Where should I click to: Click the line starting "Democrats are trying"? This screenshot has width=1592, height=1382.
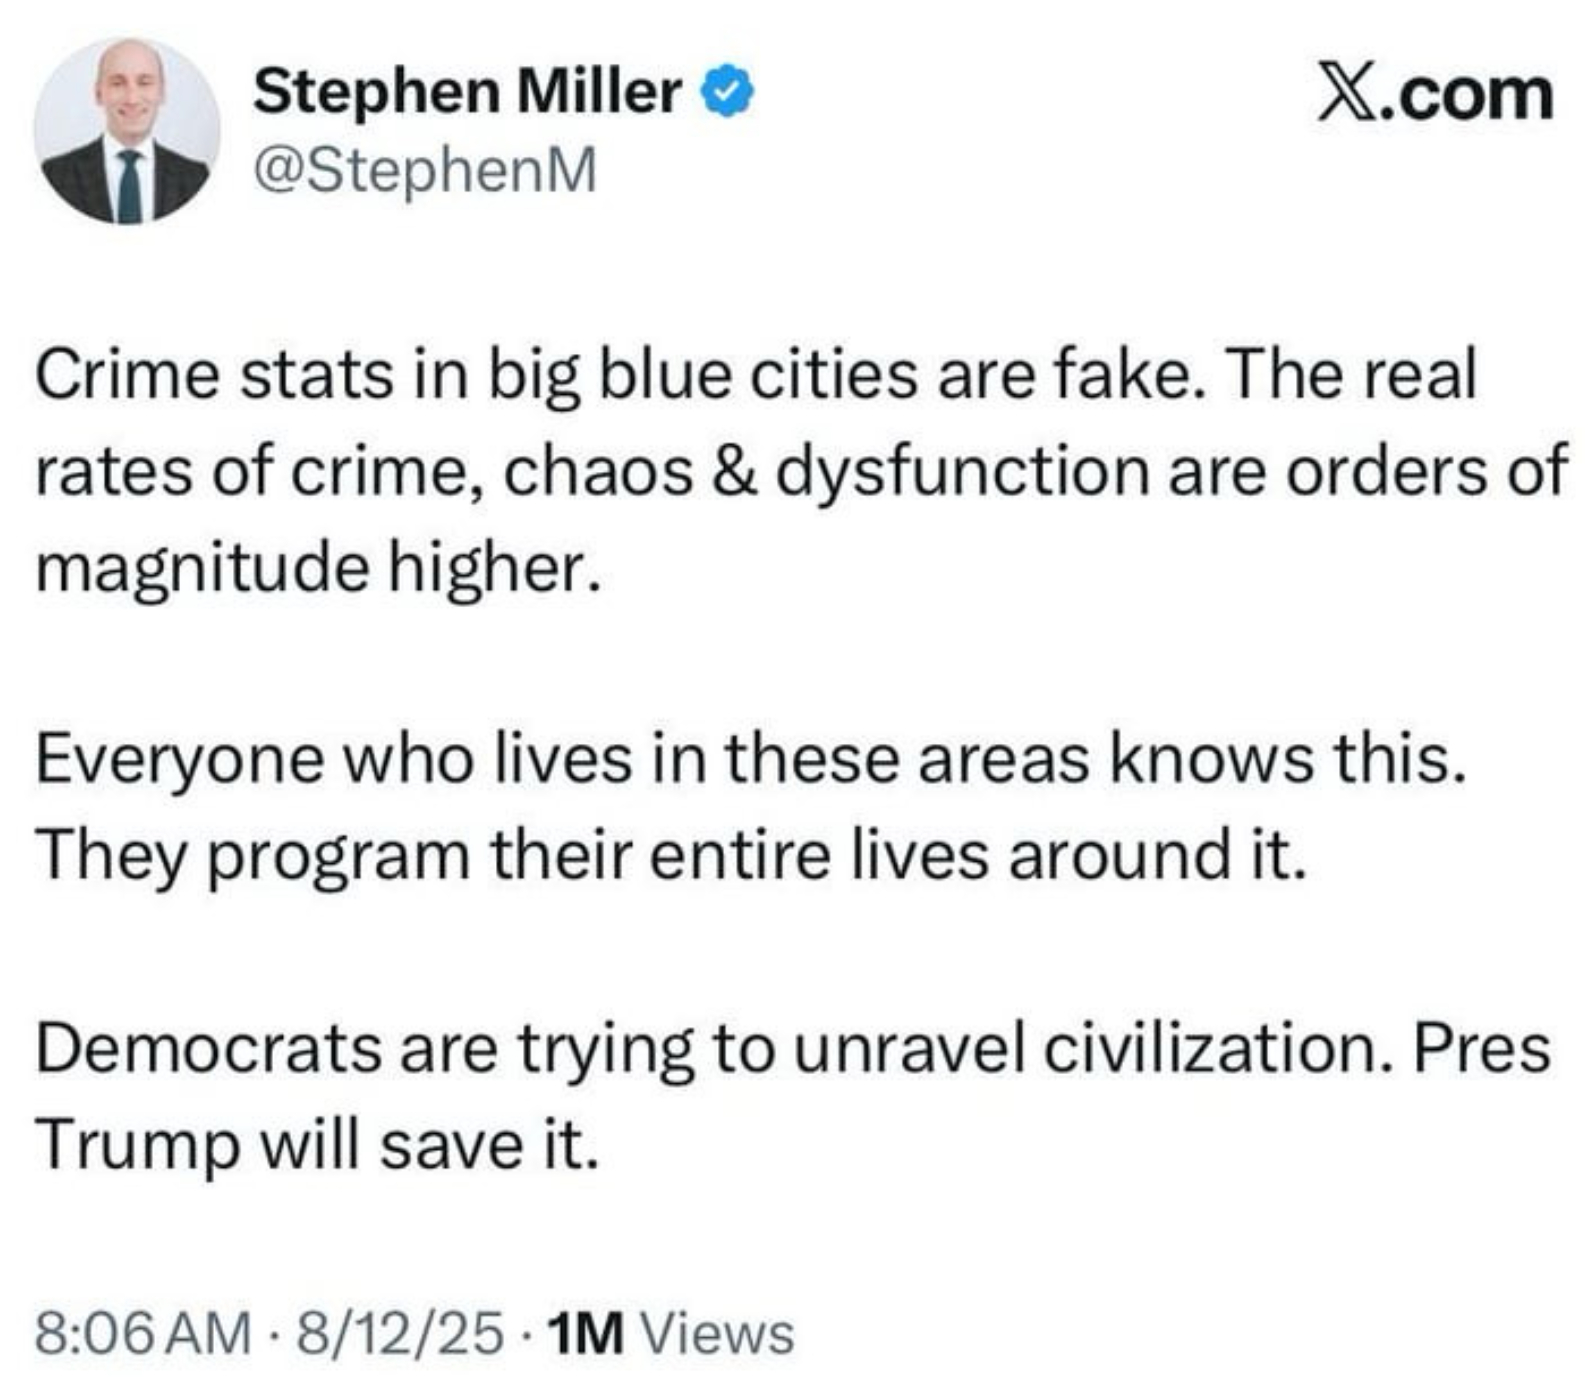pos(790,1049)
